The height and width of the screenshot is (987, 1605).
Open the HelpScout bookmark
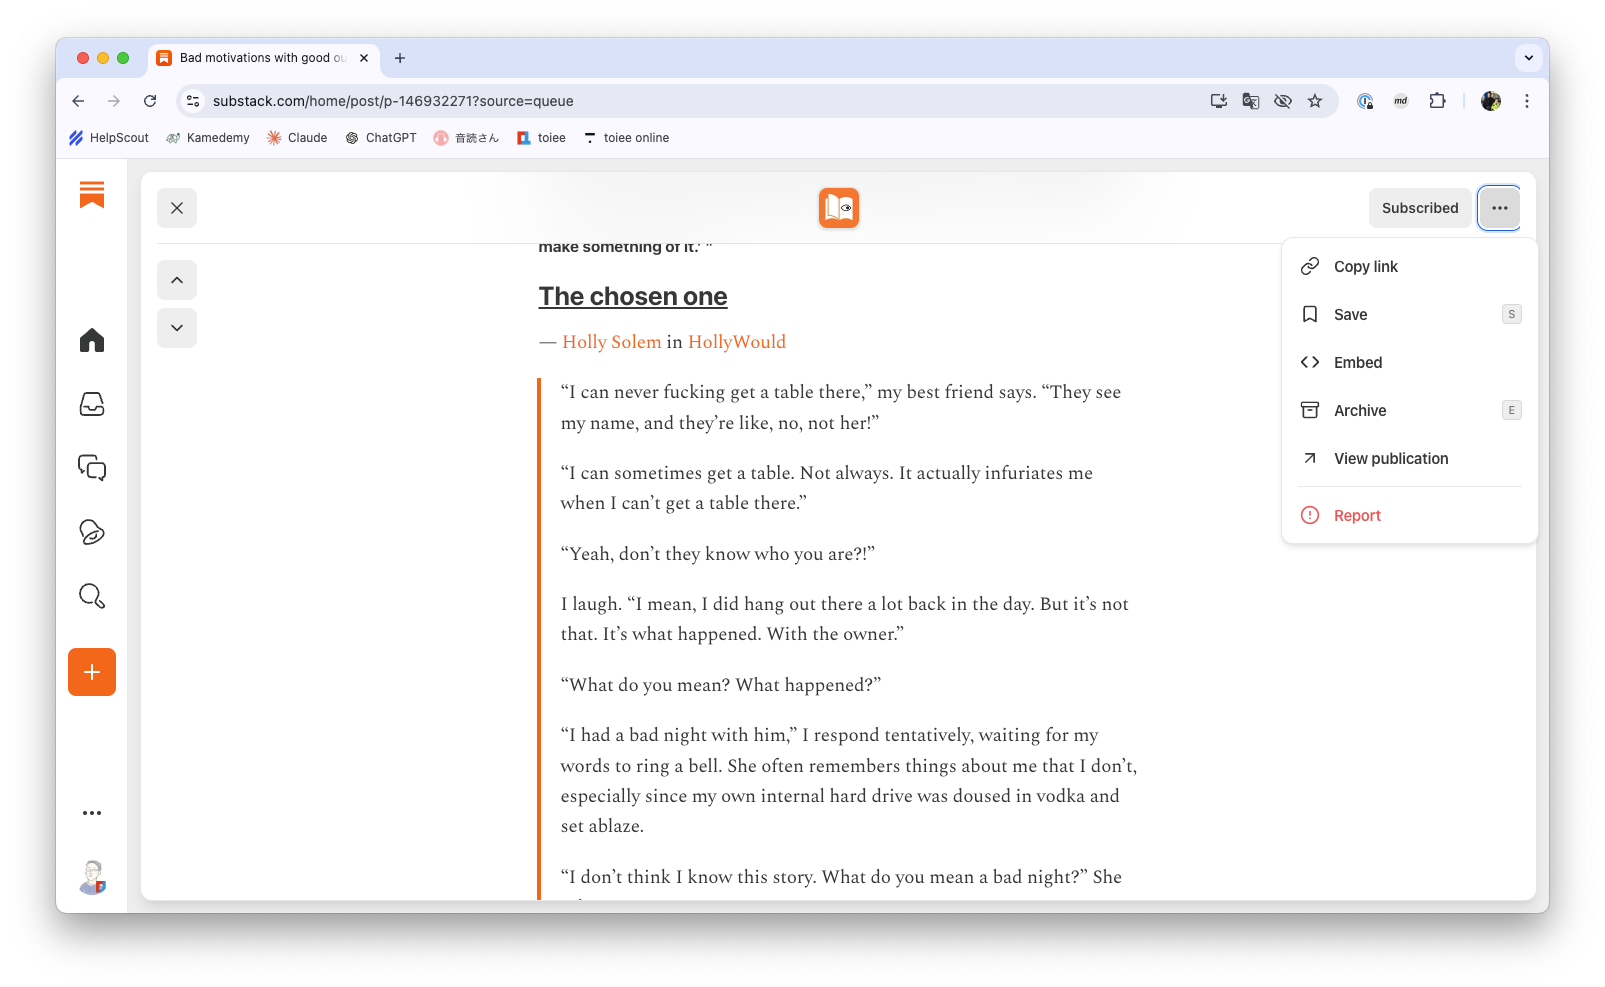click(x=109, y=138)
